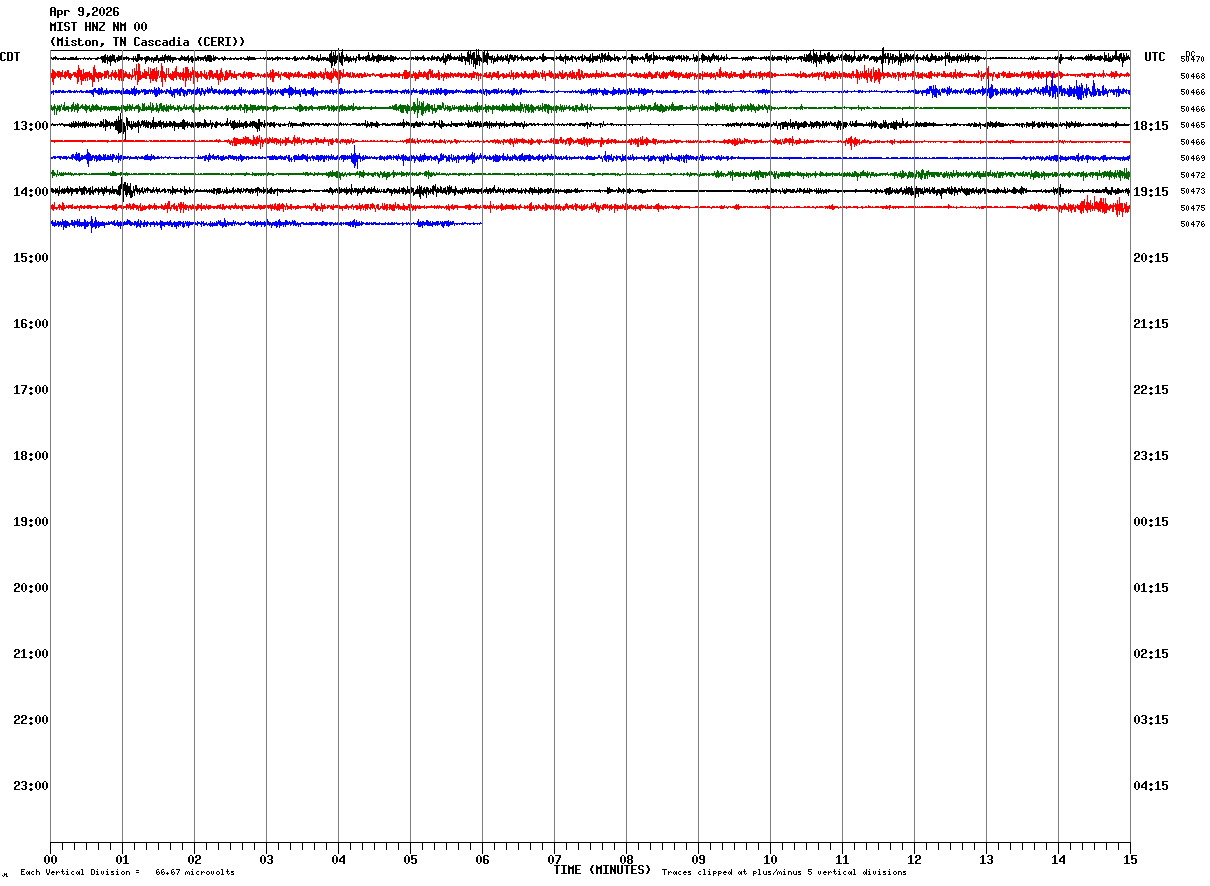Click the "21:00" CDT hour label
1210x886 pixels.
(x=31, y=654)
